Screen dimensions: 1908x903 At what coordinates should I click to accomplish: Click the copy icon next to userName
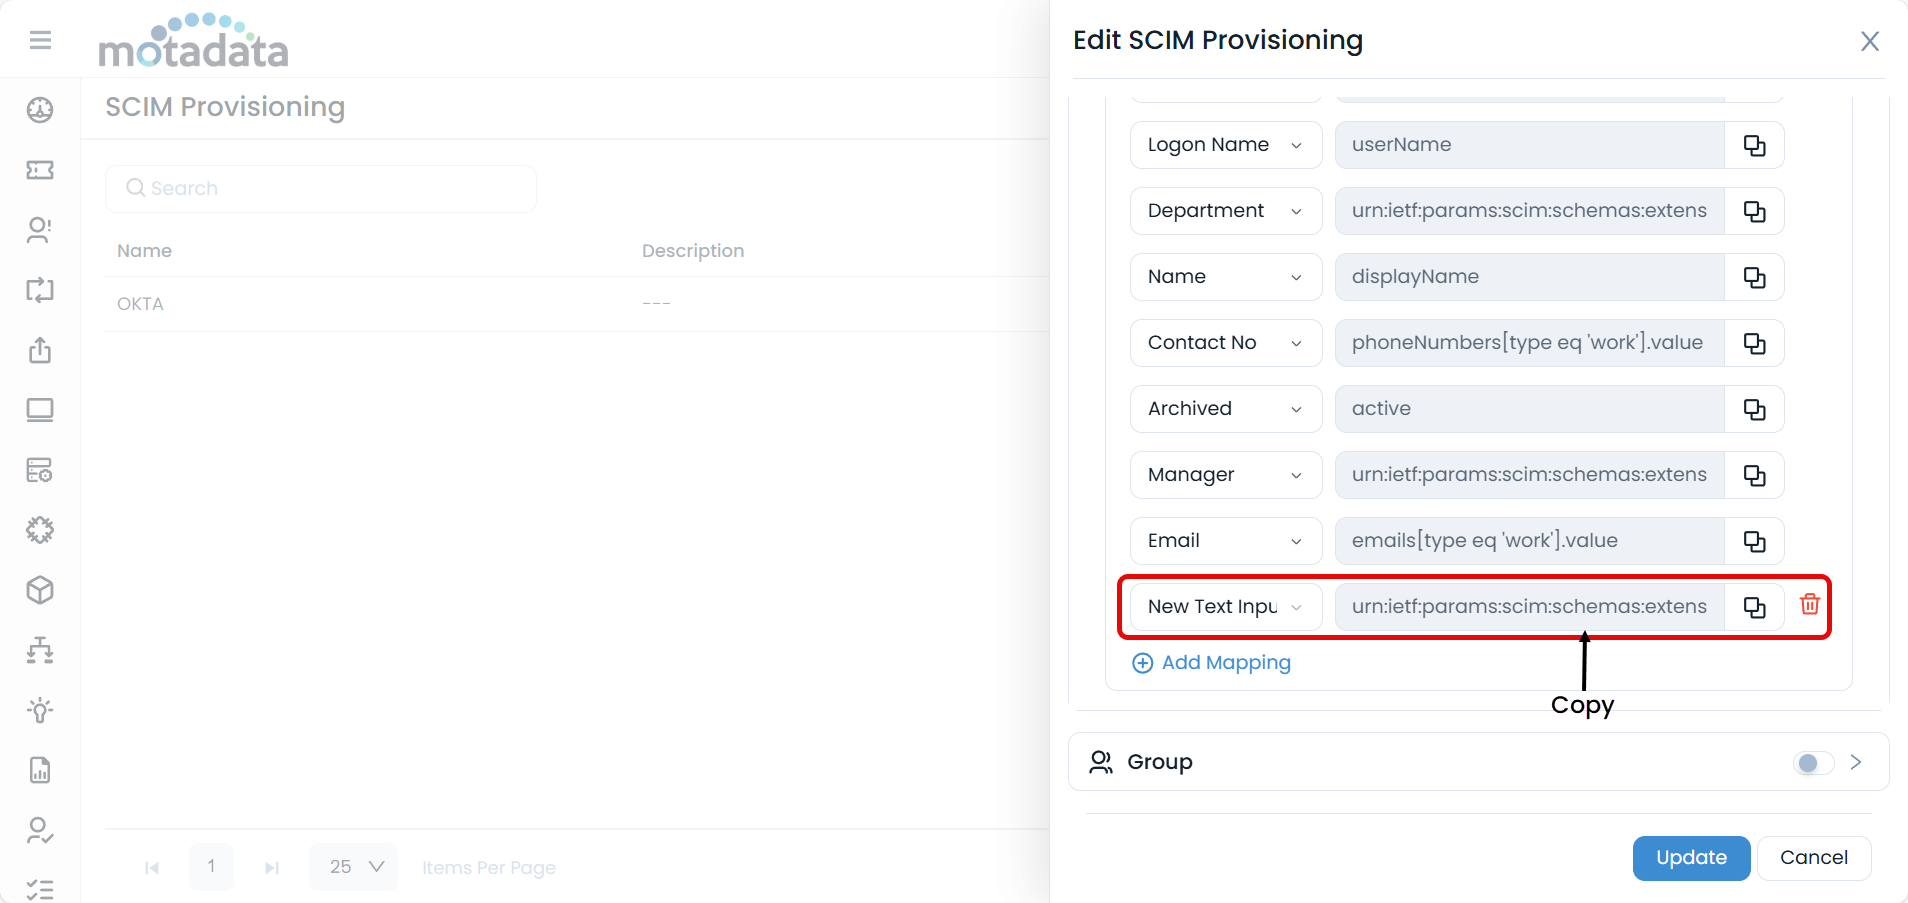[1754, 145]
